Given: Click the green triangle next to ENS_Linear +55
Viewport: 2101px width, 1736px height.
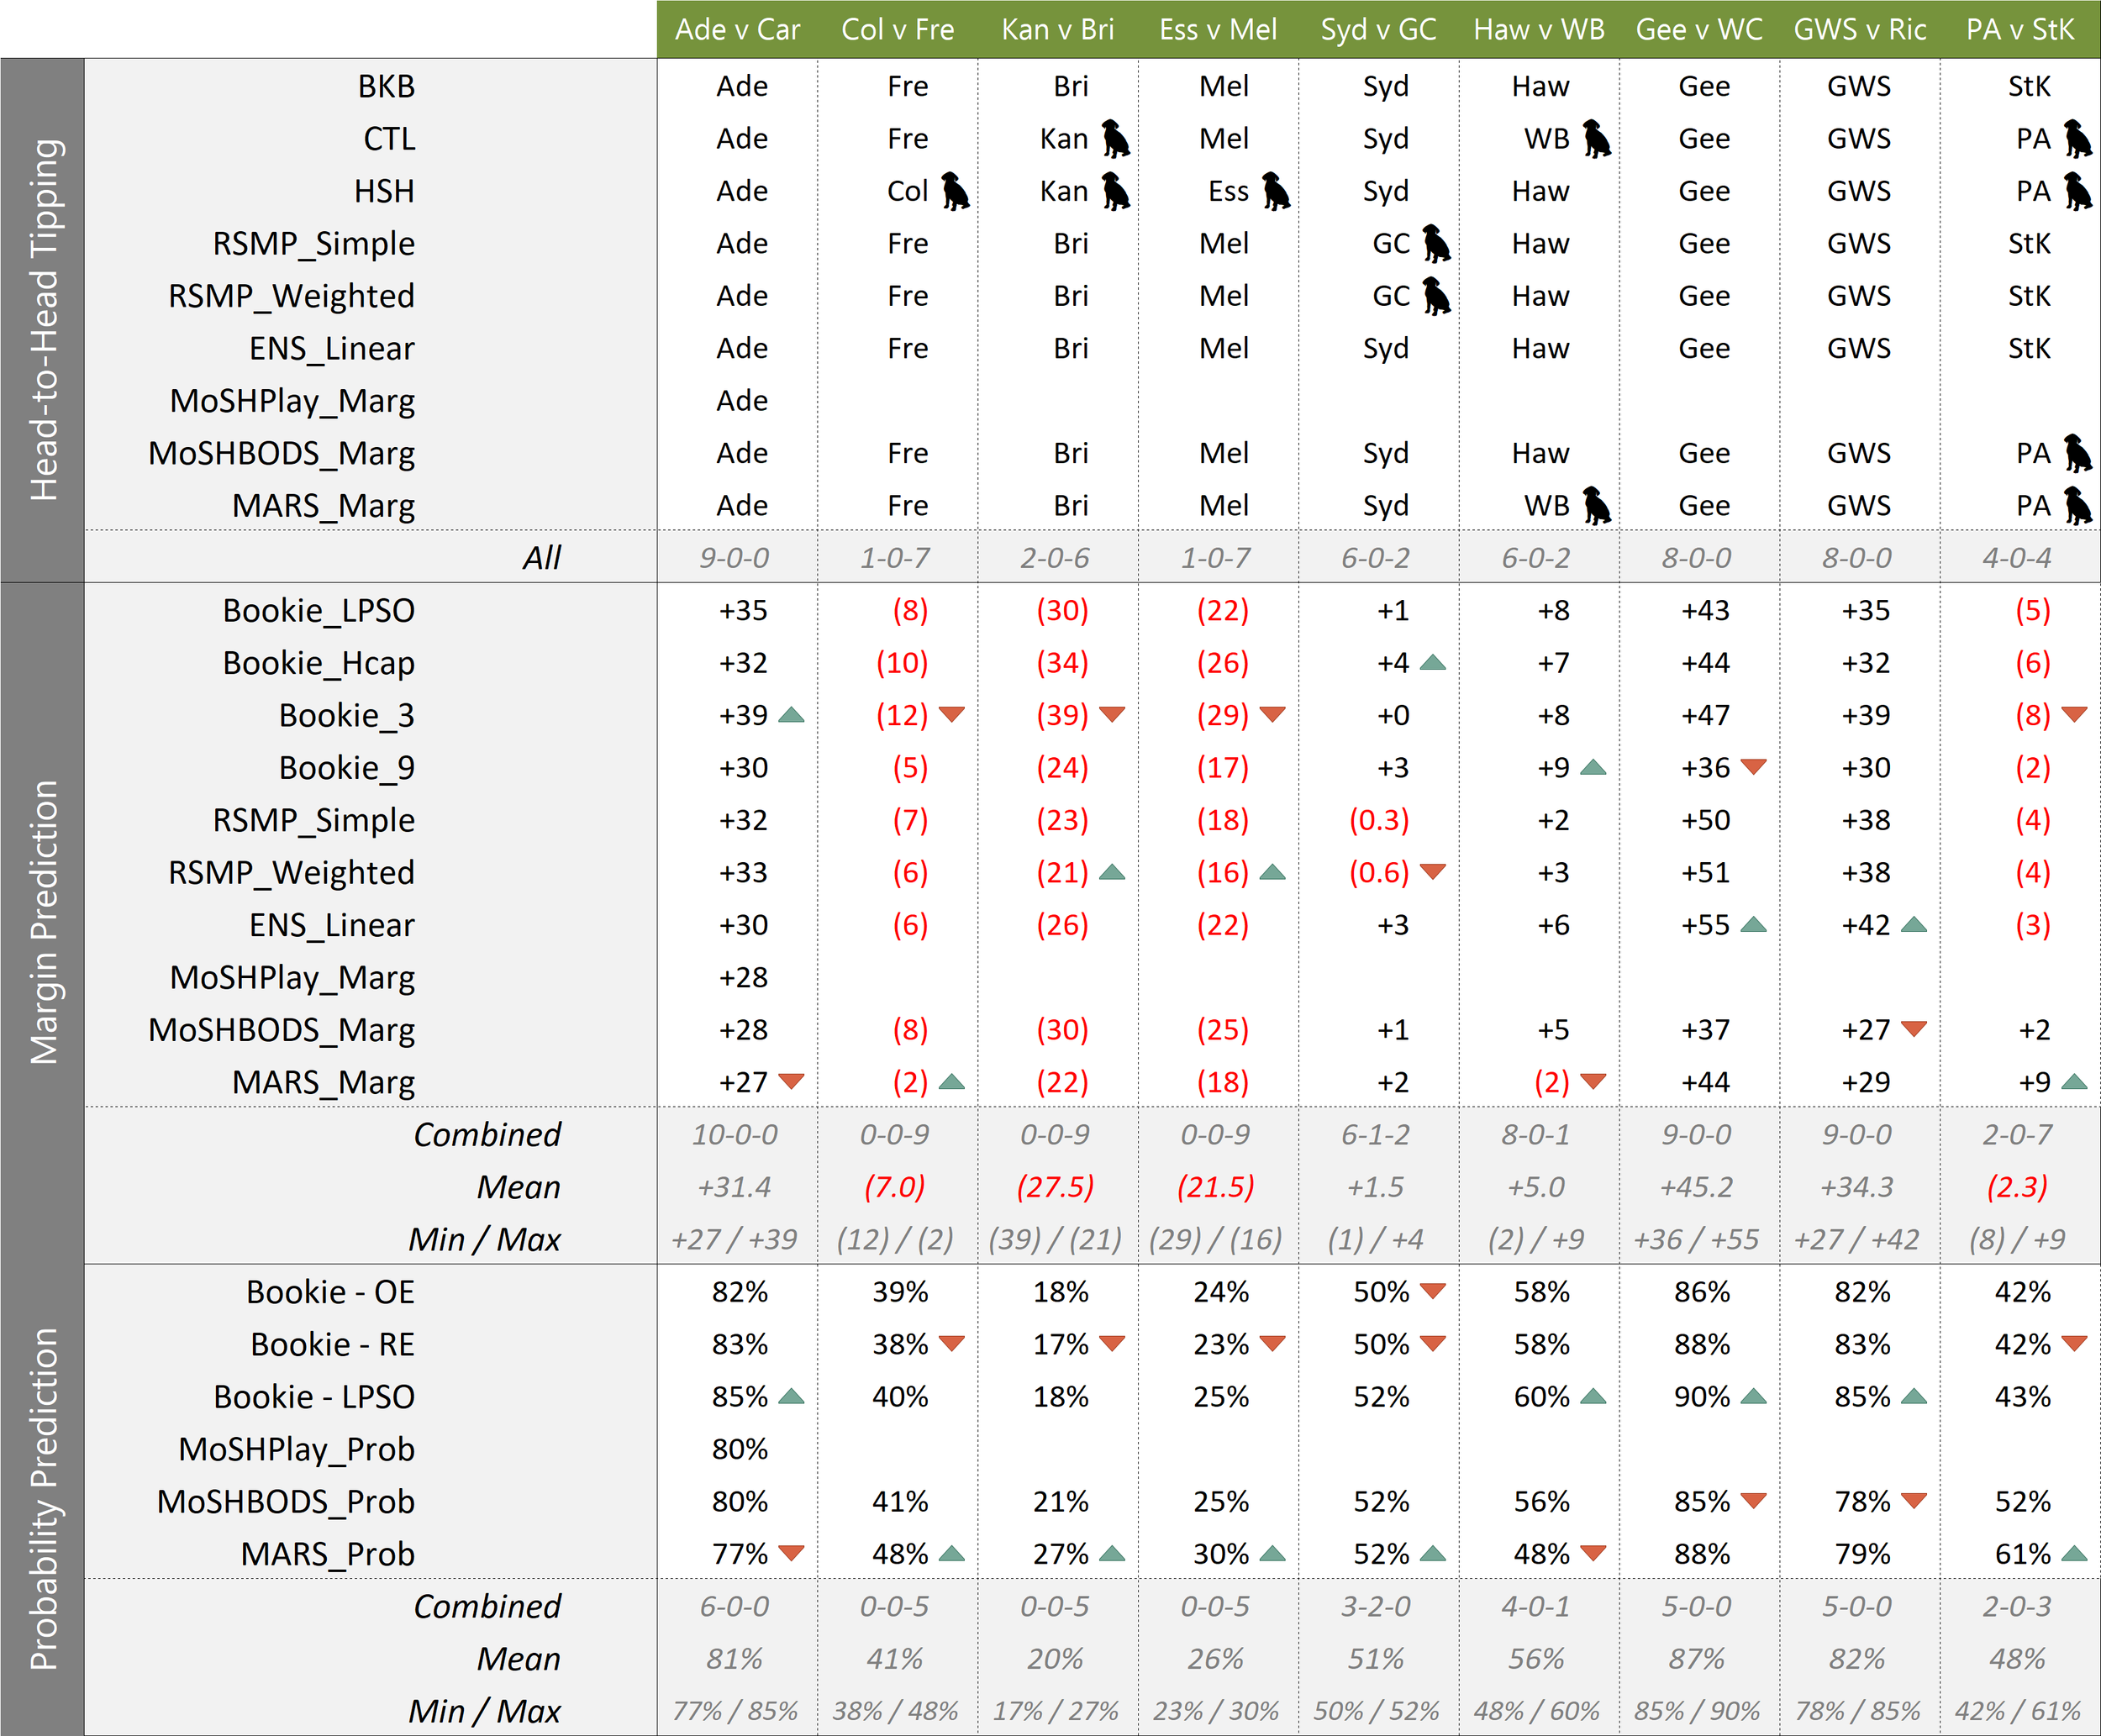Looking at the screenshot, I should [1753, 925].
